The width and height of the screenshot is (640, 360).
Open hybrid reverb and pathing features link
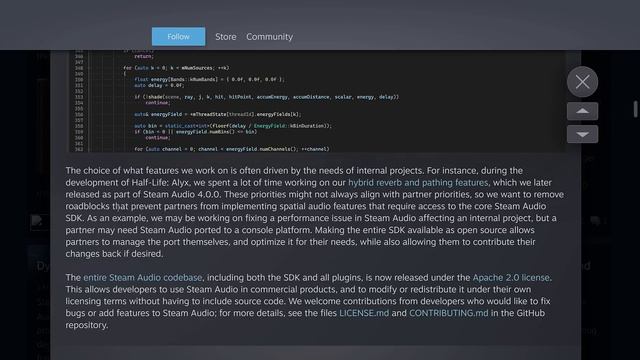pyautogui.click(x=418, y=182)
